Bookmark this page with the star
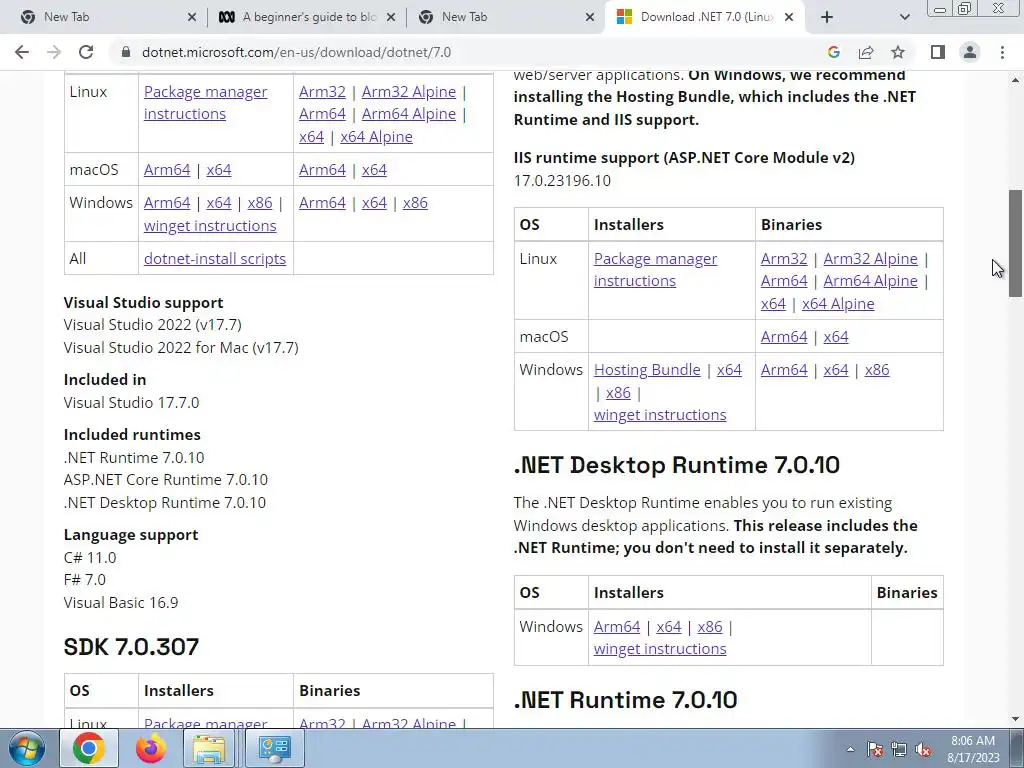This screenshot has height=768, width=1024. pos(898,52)
